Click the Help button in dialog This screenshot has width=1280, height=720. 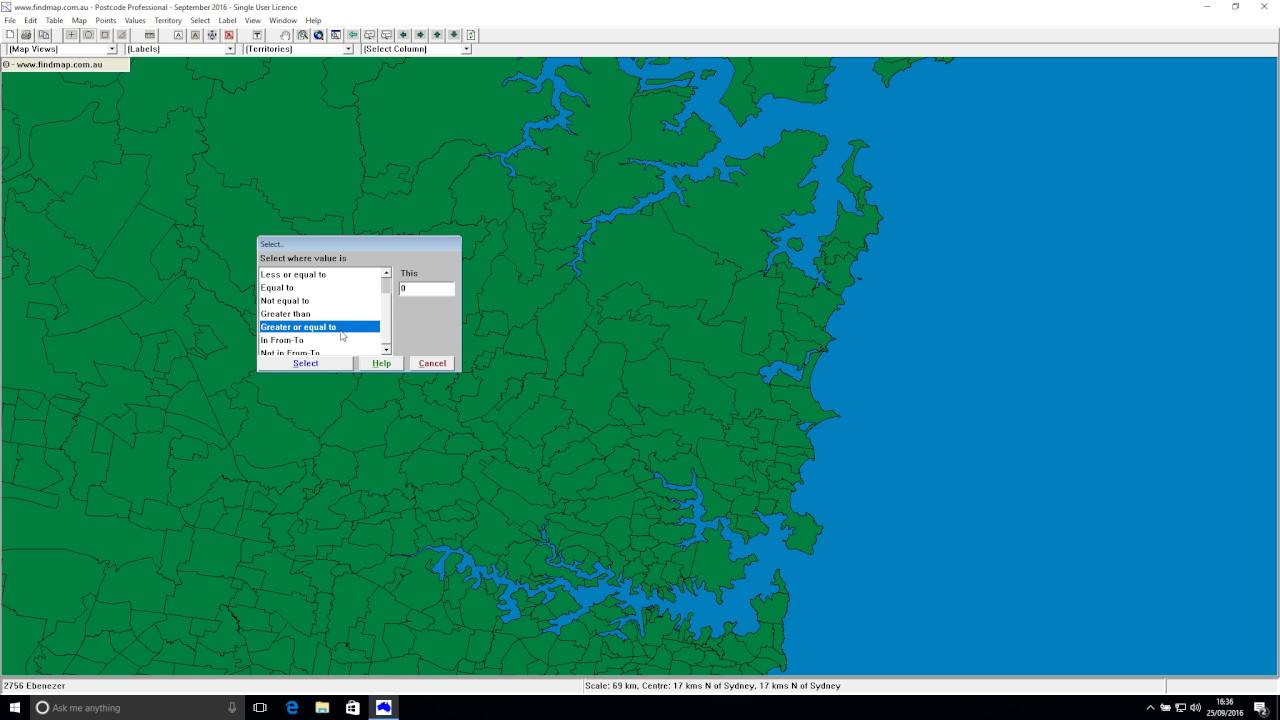(x=381, y=363)
